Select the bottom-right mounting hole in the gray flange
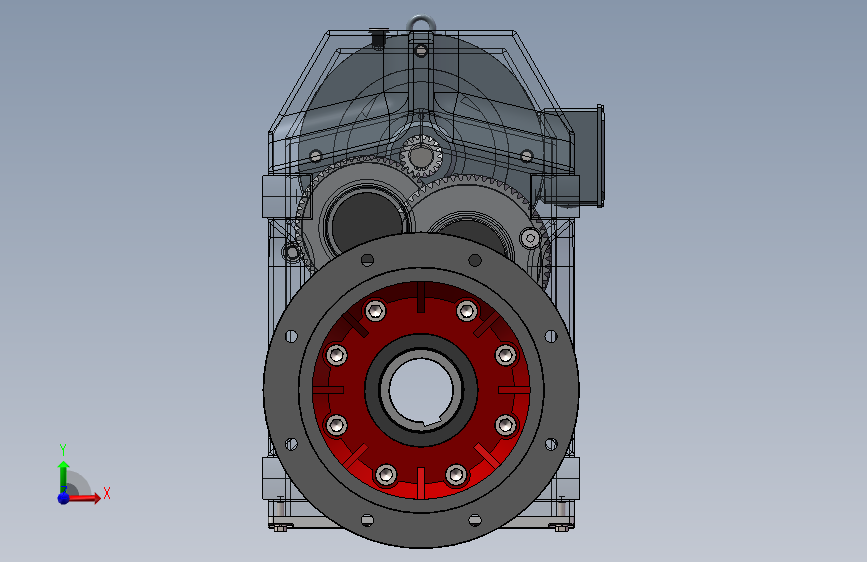Viewport: 867px width, 562px height. [475, 520]
